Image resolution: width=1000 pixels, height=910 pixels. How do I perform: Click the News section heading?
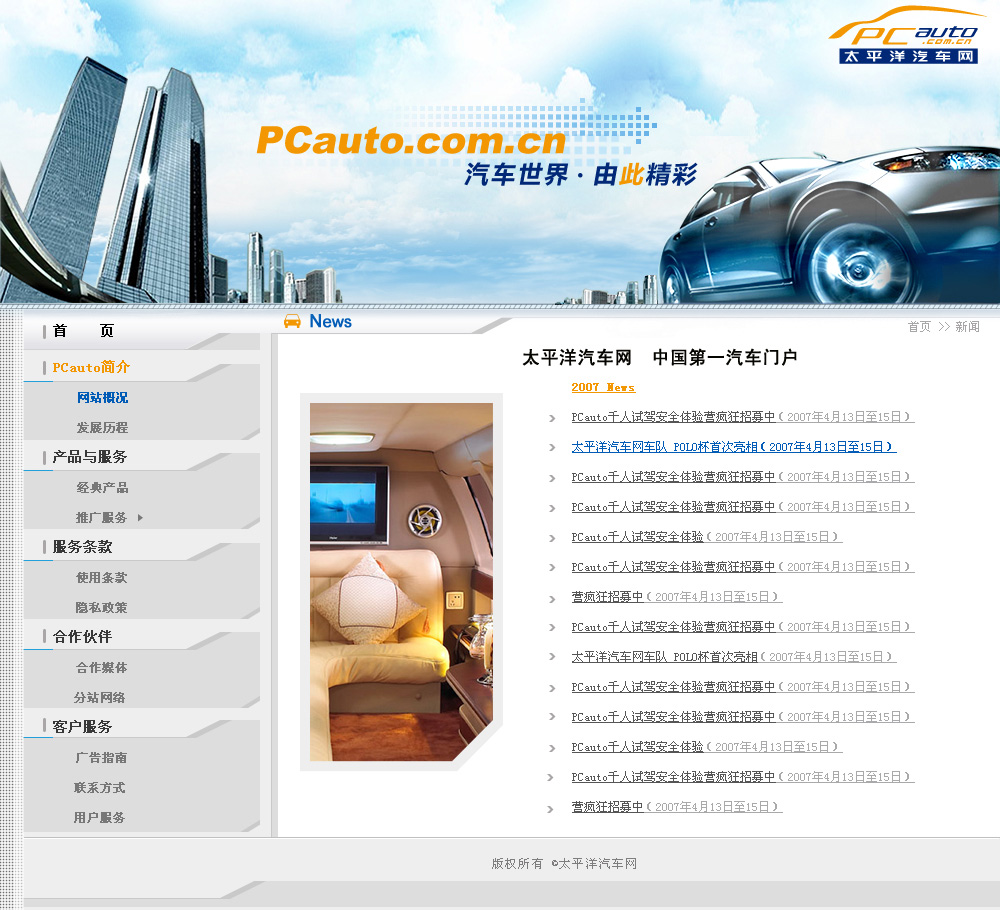pyautogui.click(x=330, y=321)
